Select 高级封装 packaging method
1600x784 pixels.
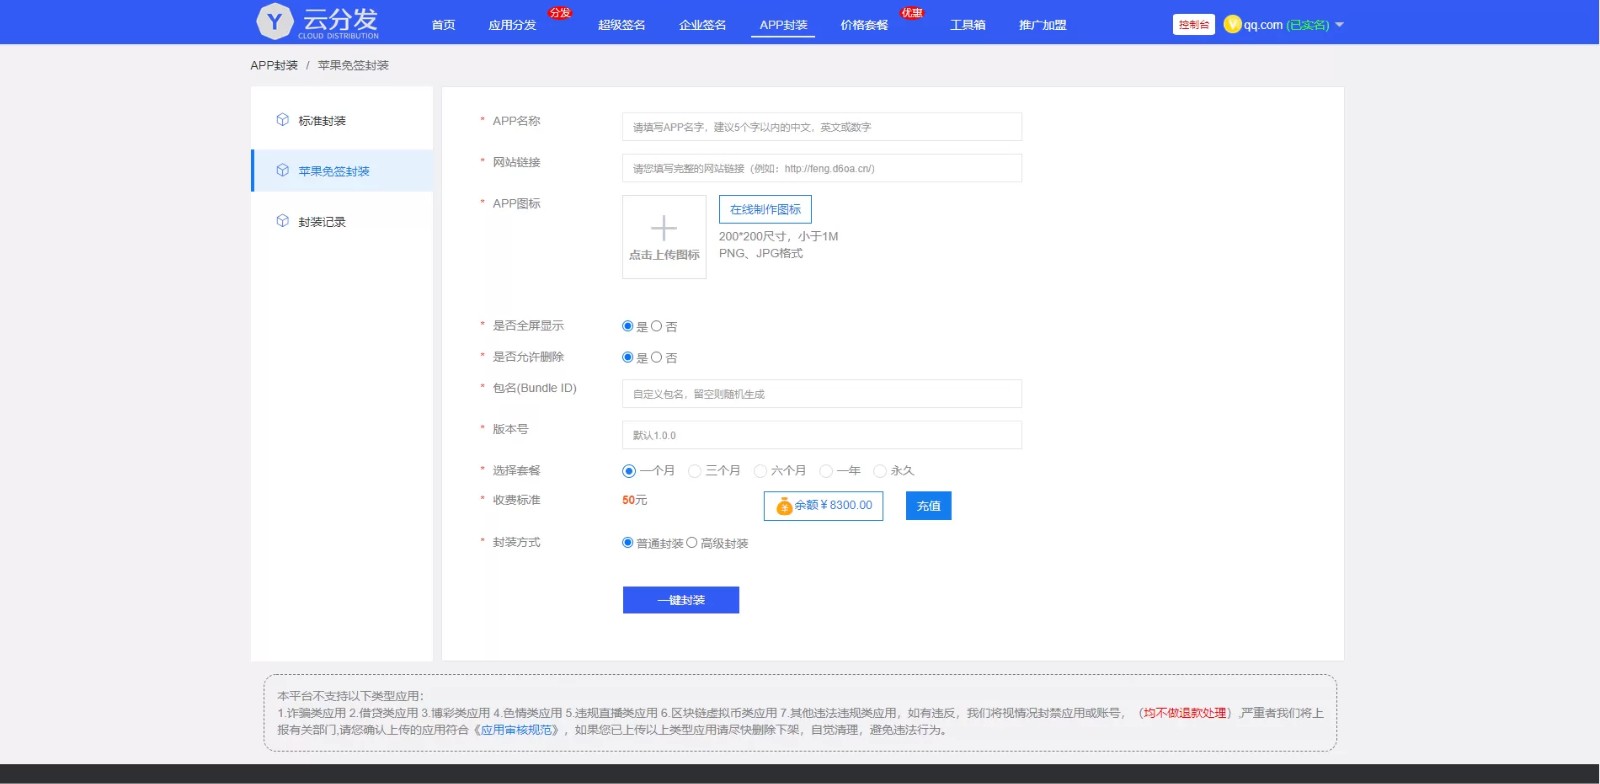pyautogui.click(x=692, y=543)
